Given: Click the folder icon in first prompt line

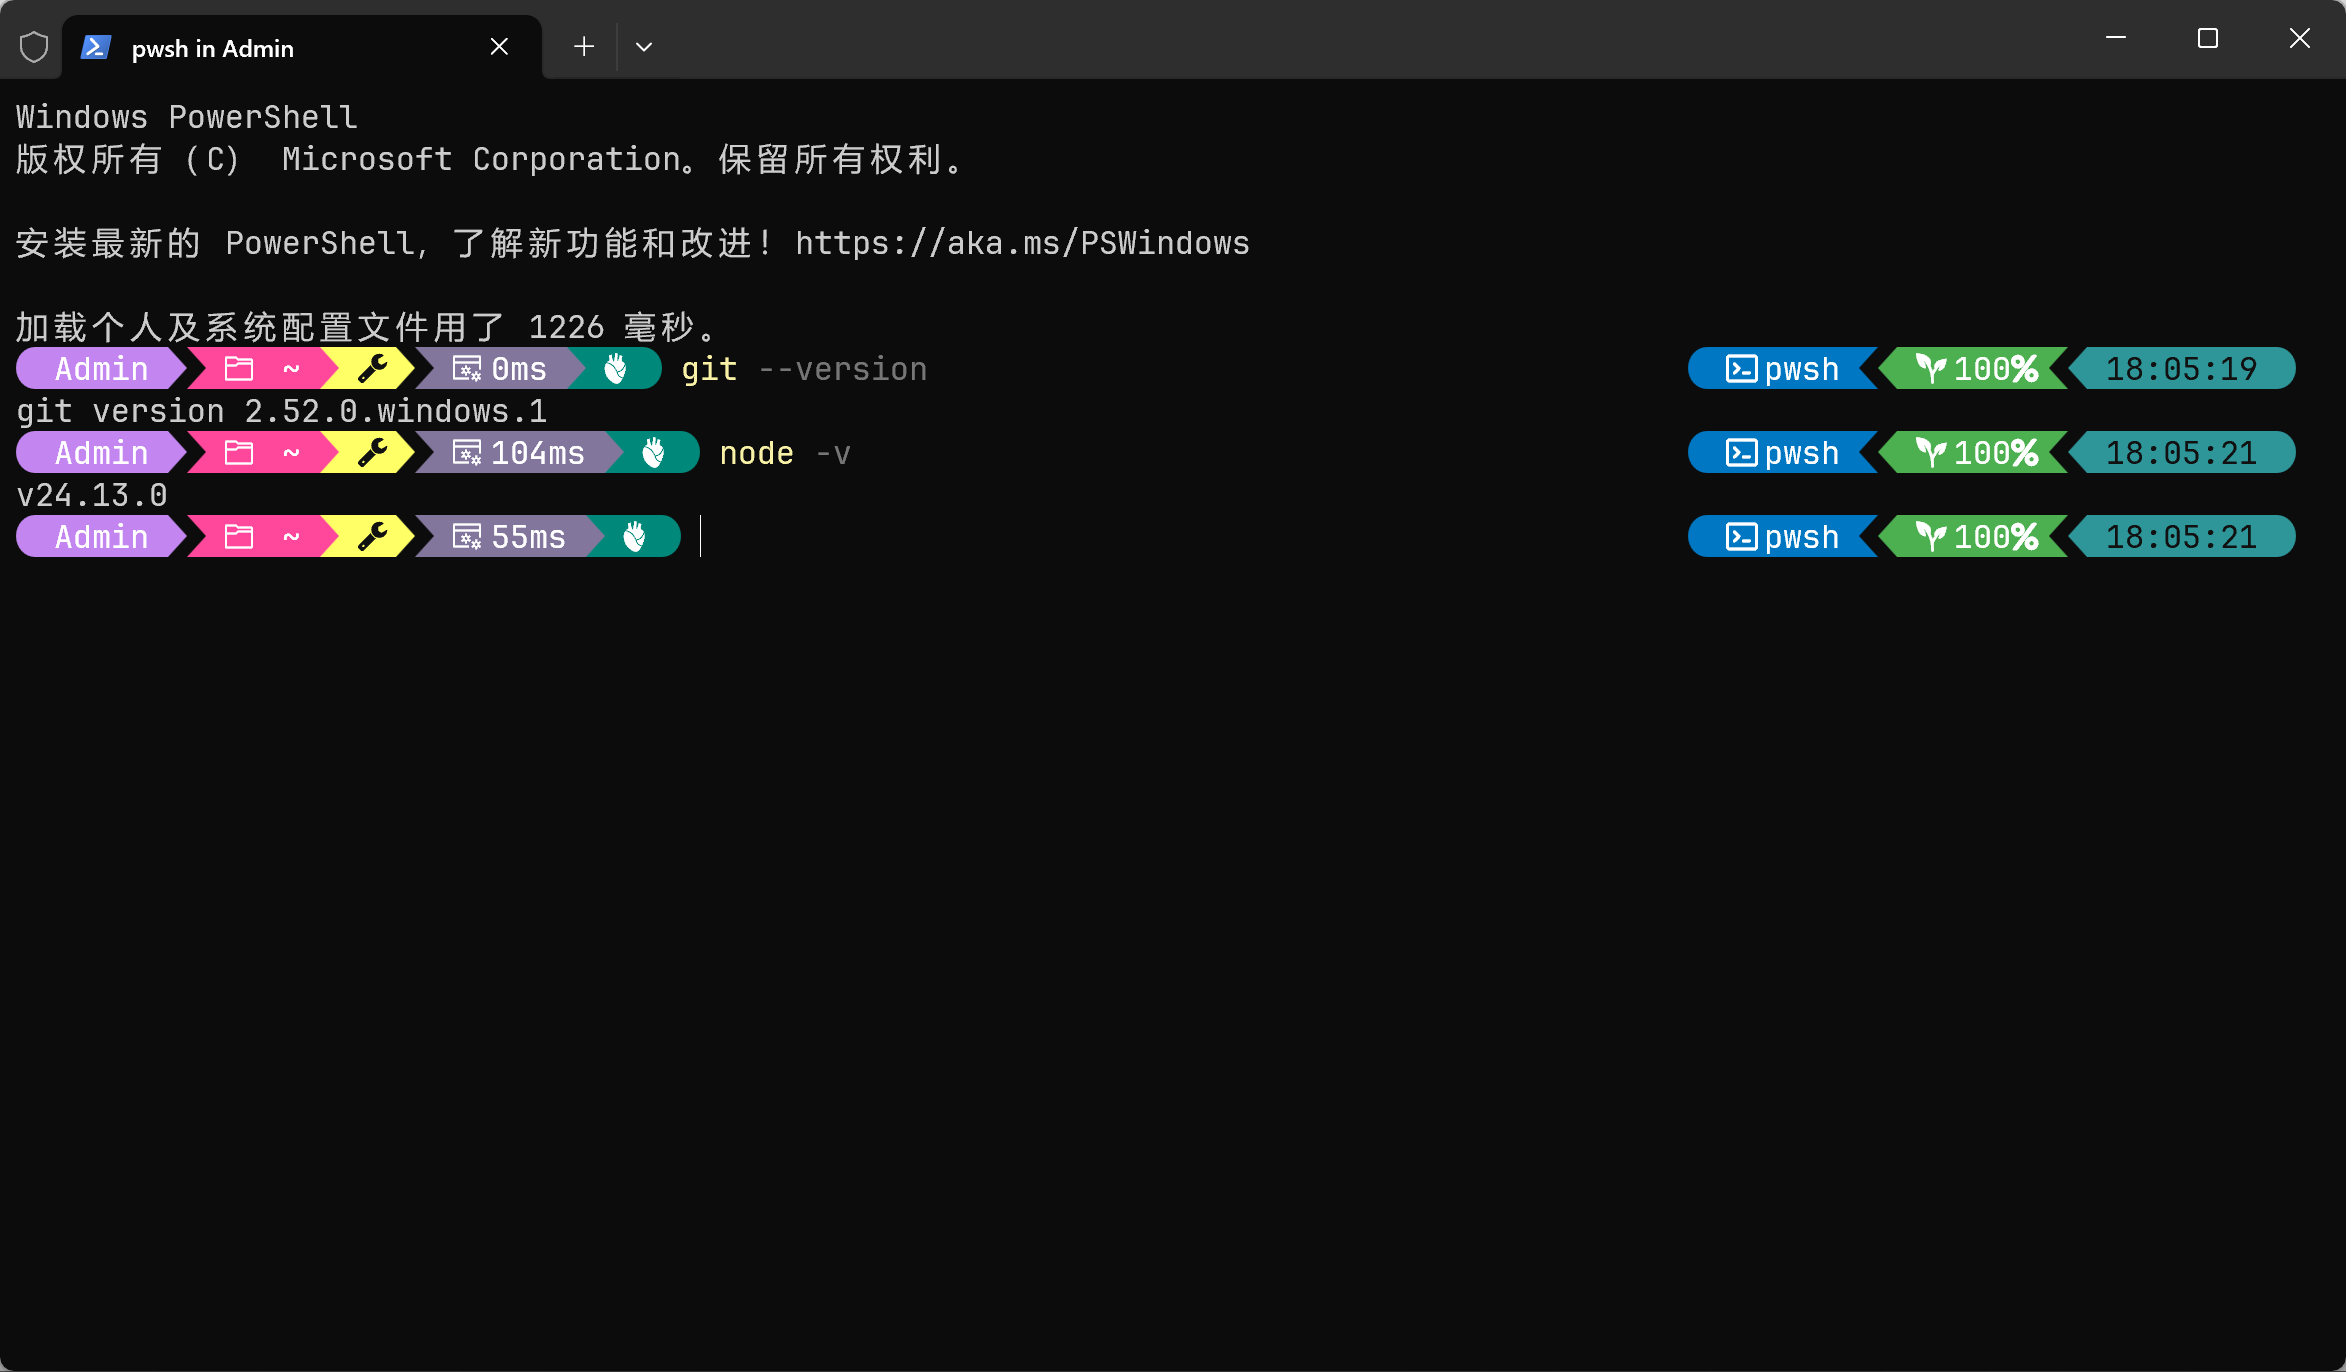Looking at the screenshot, I should point(239,369).
